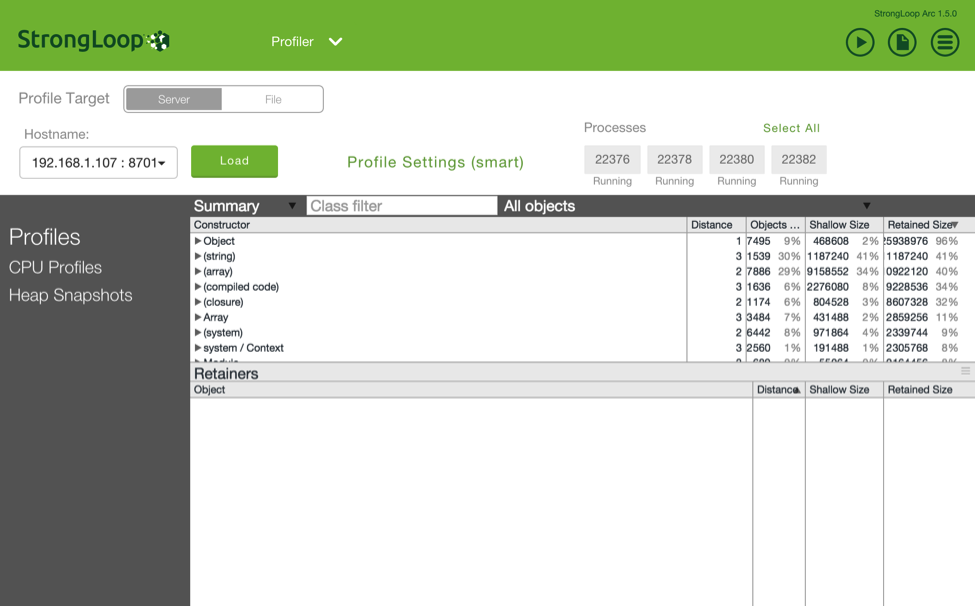Open the hamburger menu icon top right
Image resolution: width=975 pixels, height=607 pixels.
coord(943,42)
